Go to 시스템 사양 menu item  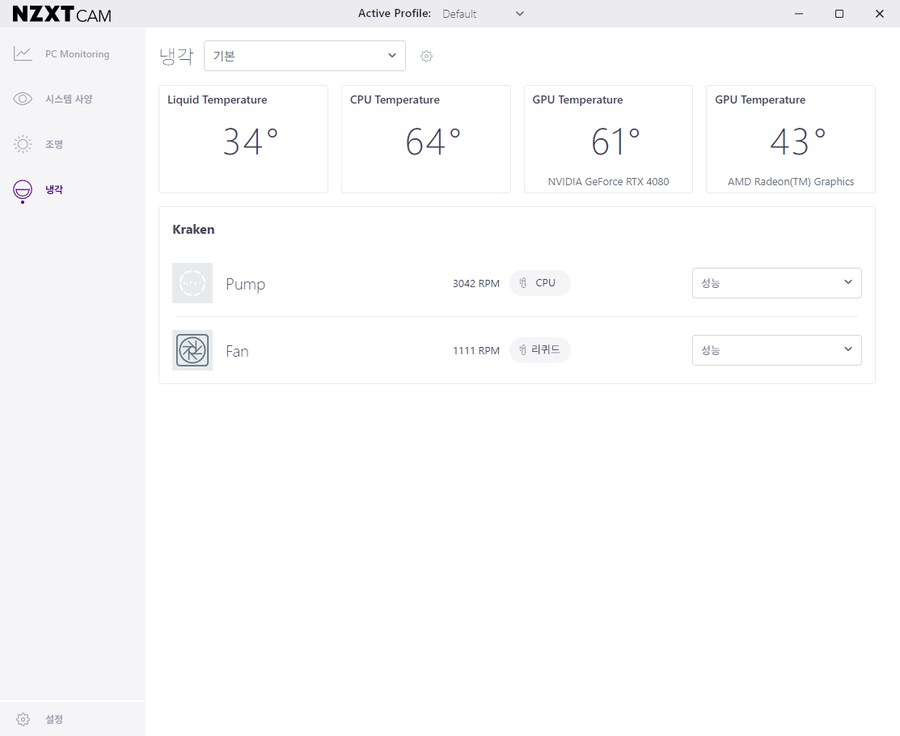[72, 99]
